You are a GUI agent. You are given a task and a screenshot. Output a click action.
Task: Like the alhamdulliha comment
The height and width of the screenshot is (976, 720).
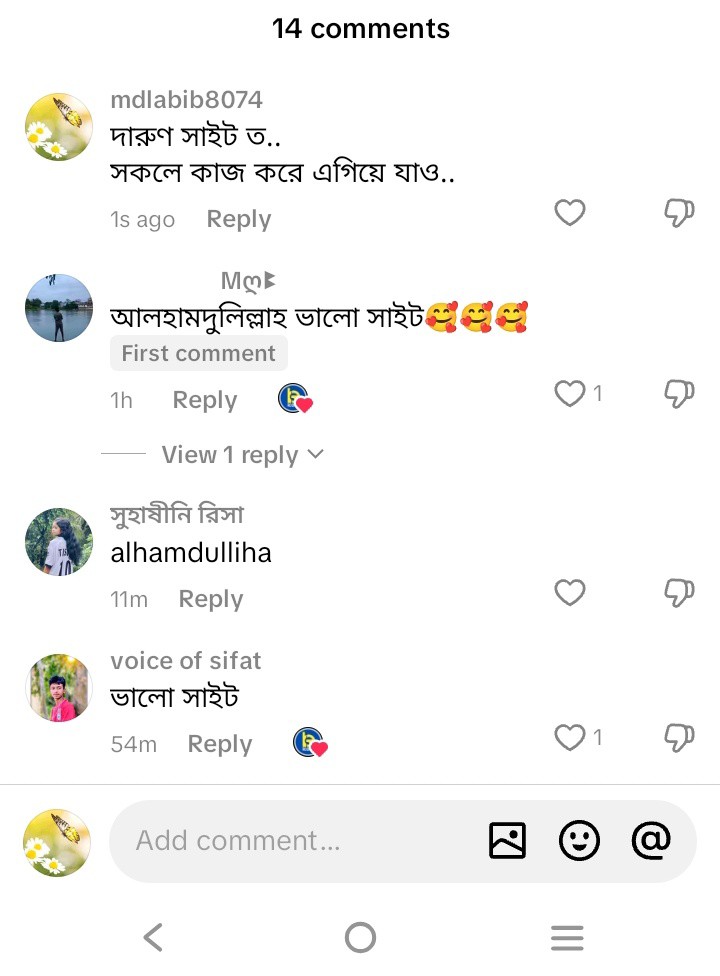(569, 593)
